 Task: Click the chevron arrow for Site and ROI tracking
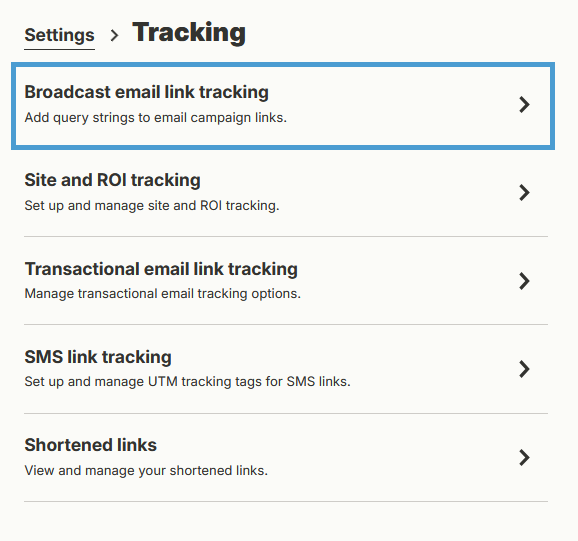(x=524, y=192)
